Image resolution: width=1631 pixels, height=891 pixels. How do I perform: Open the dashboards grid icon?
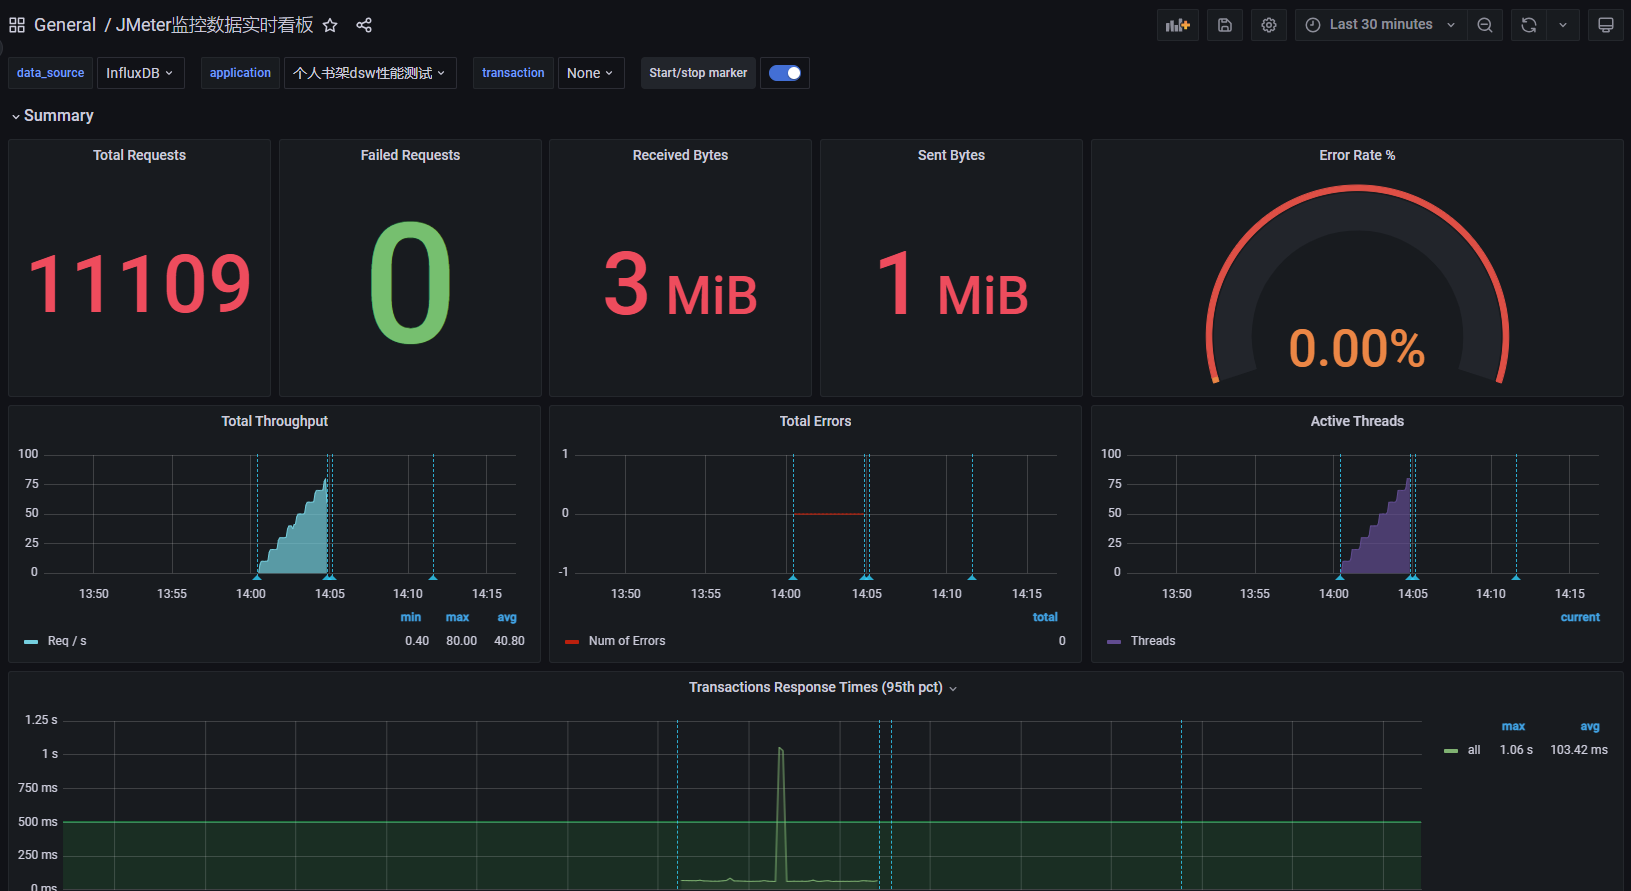(17, 25)
